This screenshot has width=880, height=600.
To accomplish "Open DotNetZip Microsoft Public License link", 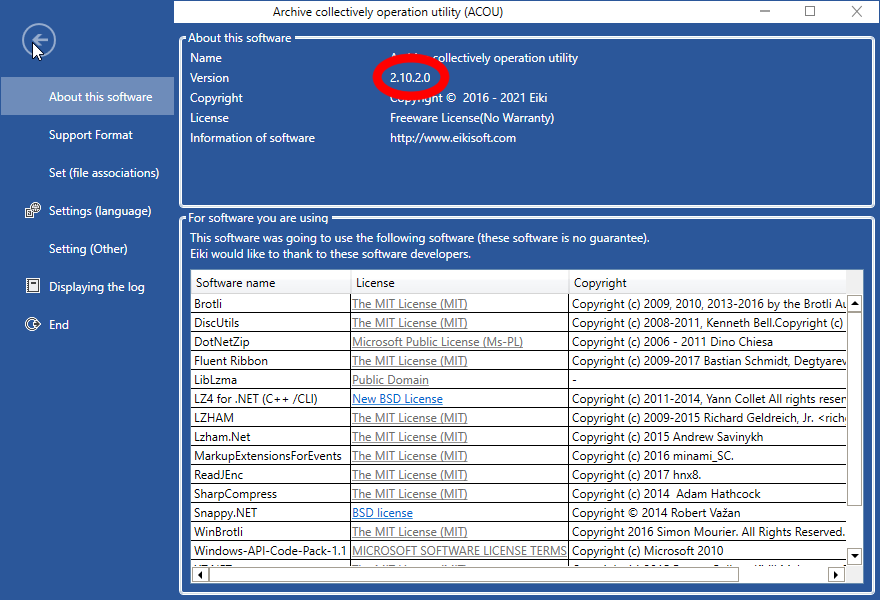I will point(437,342).
